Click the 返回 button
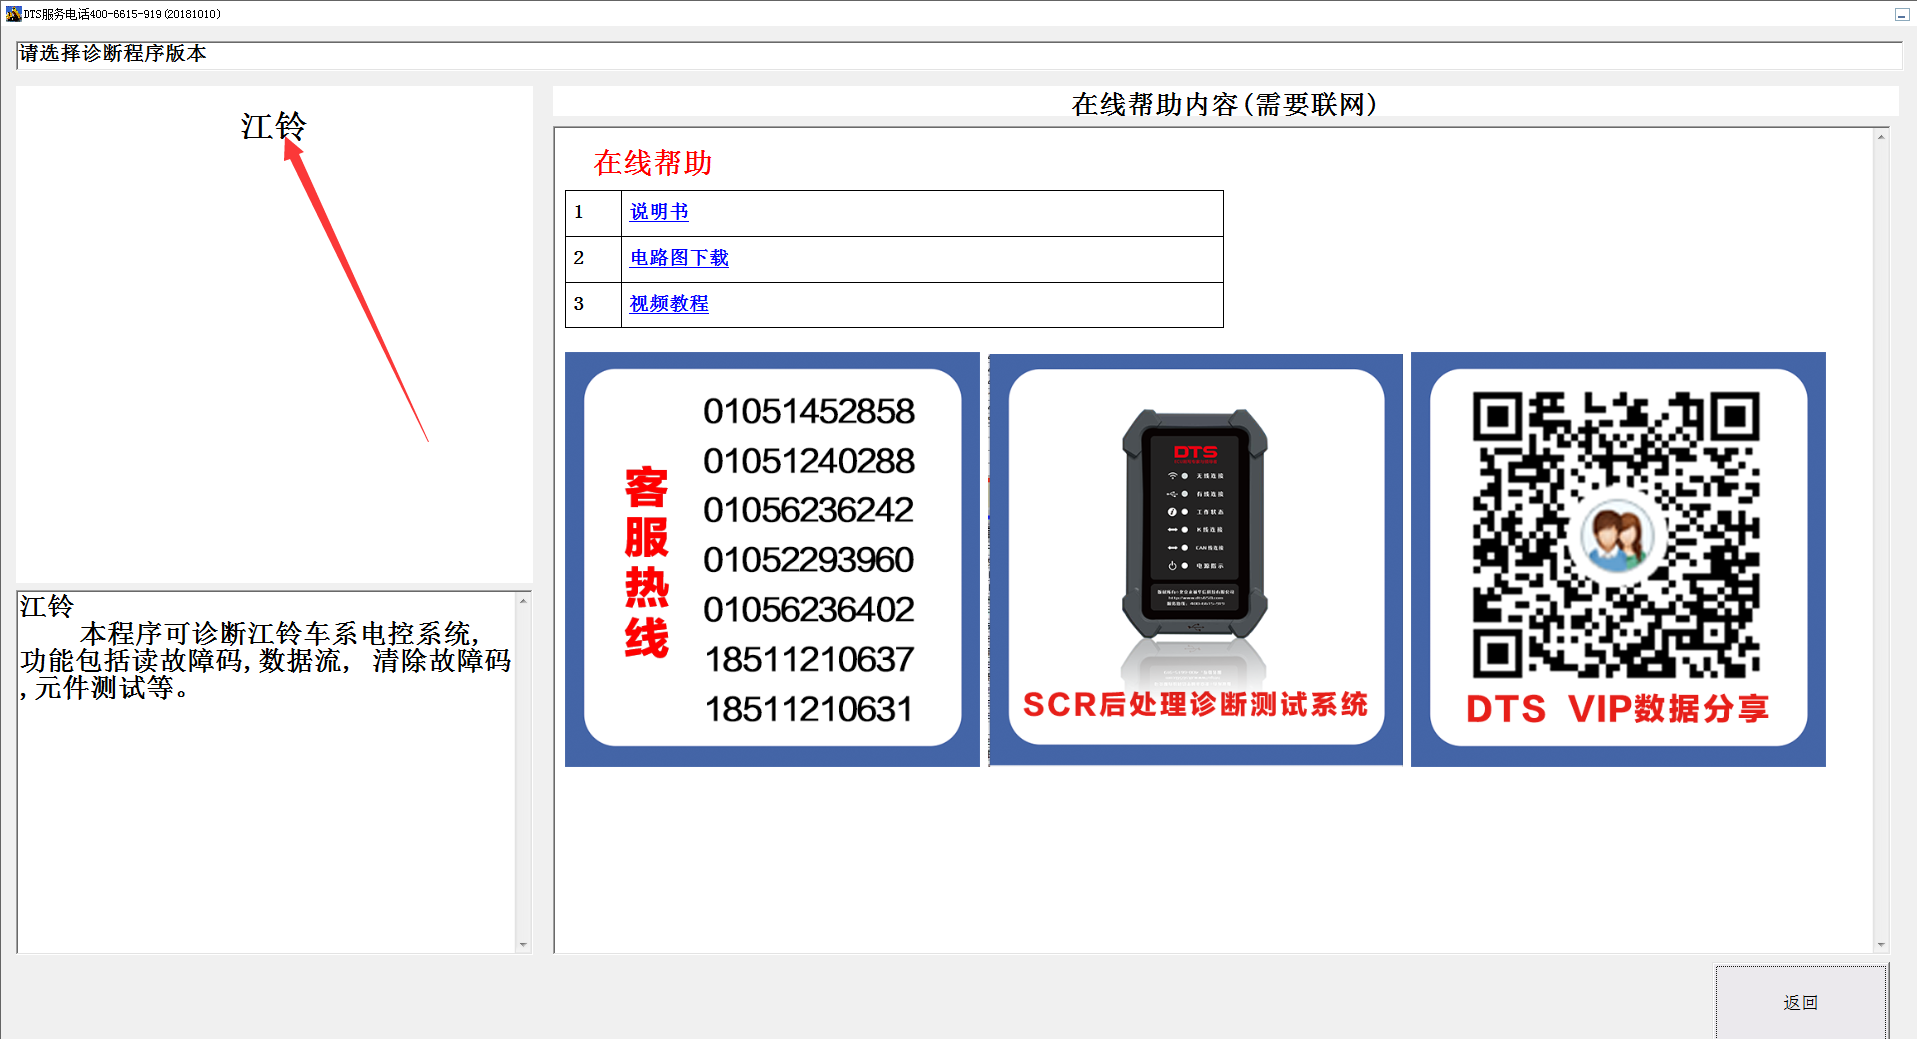This screenshot has width=1917, height=1039. (1801, 1002)
